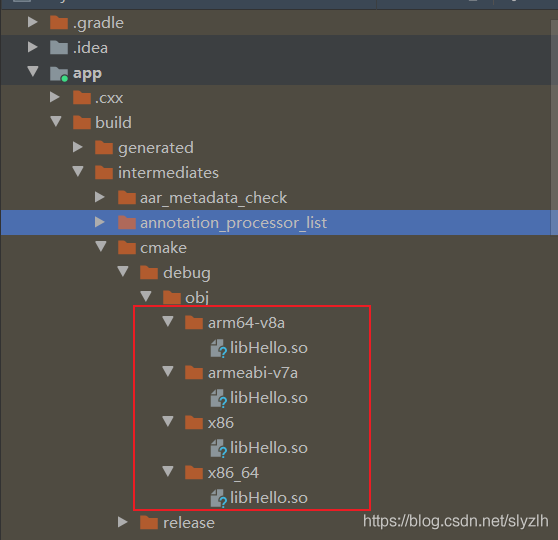Collapse the build folder arrow

[56, 121]
